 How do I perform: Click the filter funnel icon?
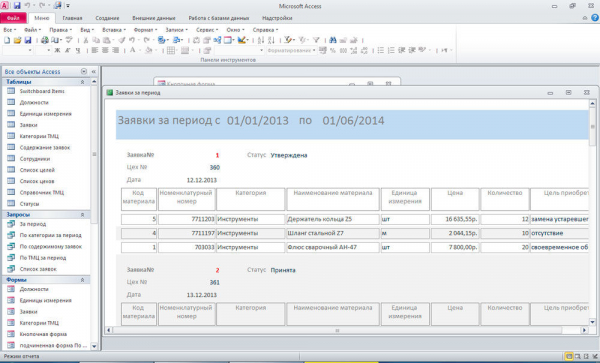[316, 40]
